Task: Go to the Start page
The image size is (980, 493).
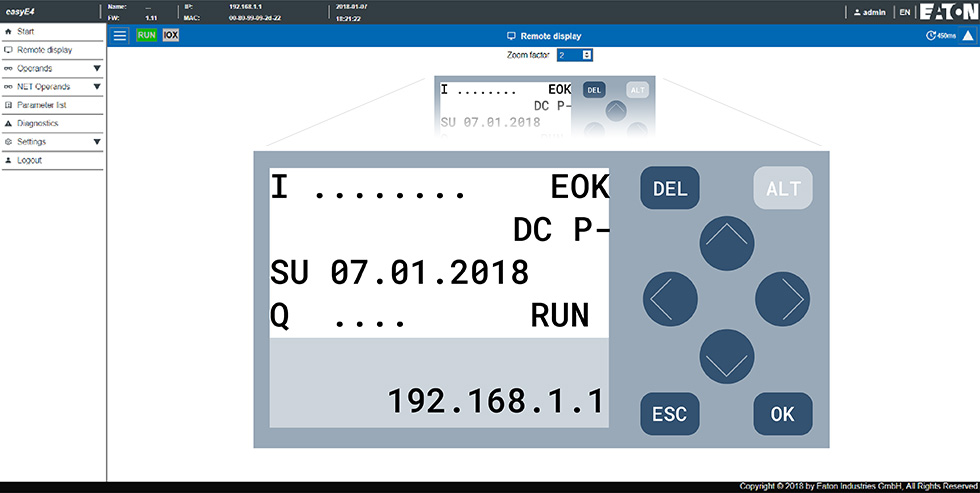Action: pyautogui.click(x=52, y=31)
